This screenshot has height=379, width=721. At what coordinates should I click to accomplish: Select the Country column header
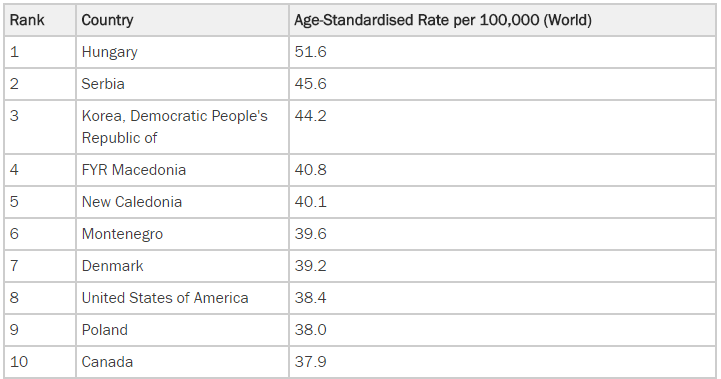click(x=107, y=20)
